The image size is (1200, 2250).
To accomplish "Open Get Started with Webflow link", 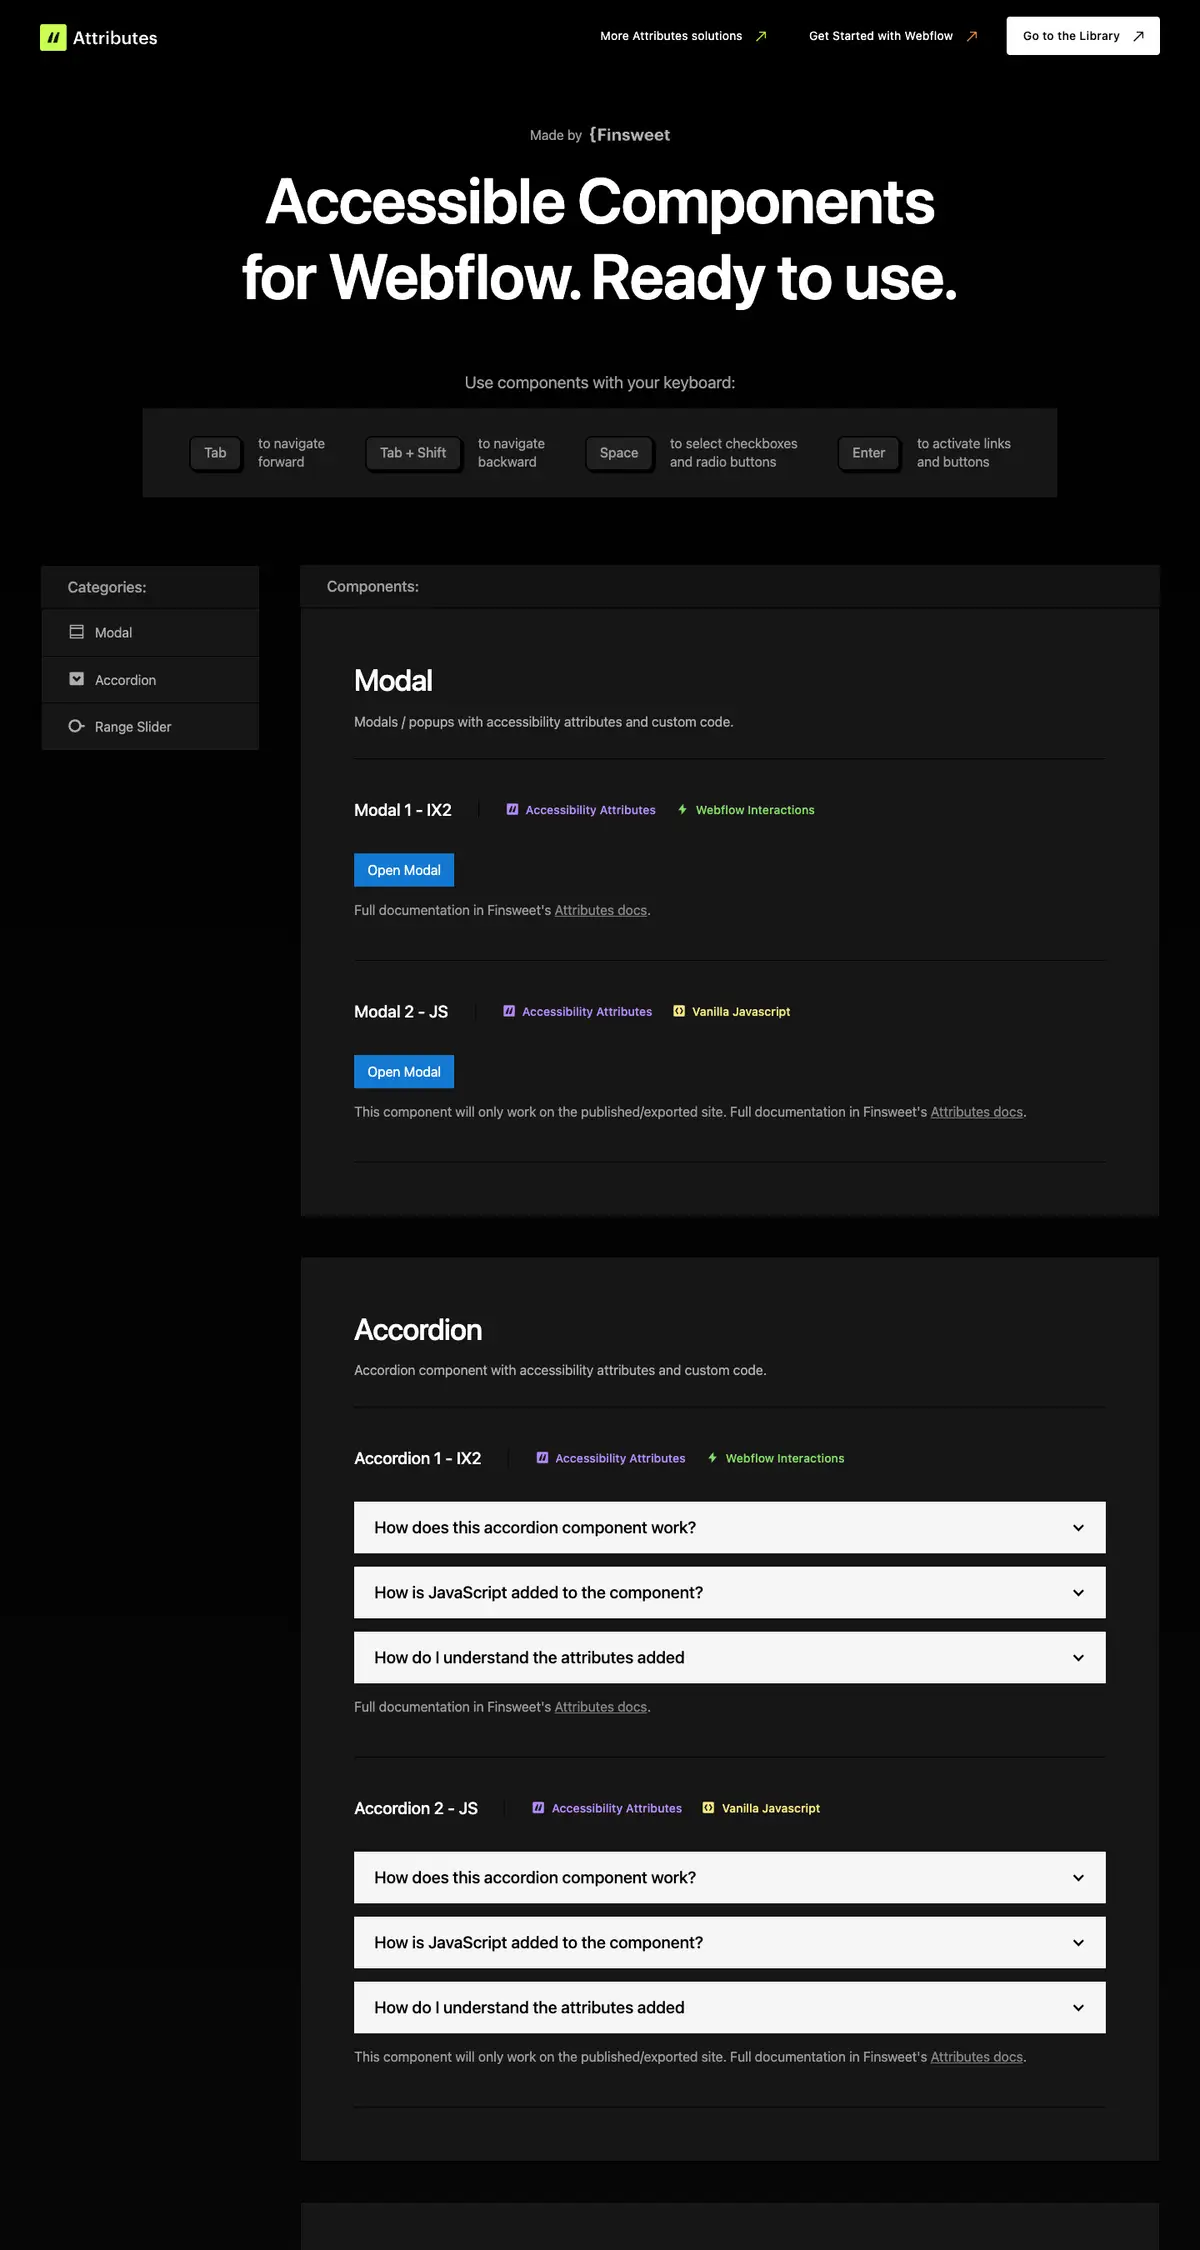I will tap(893, 36).
